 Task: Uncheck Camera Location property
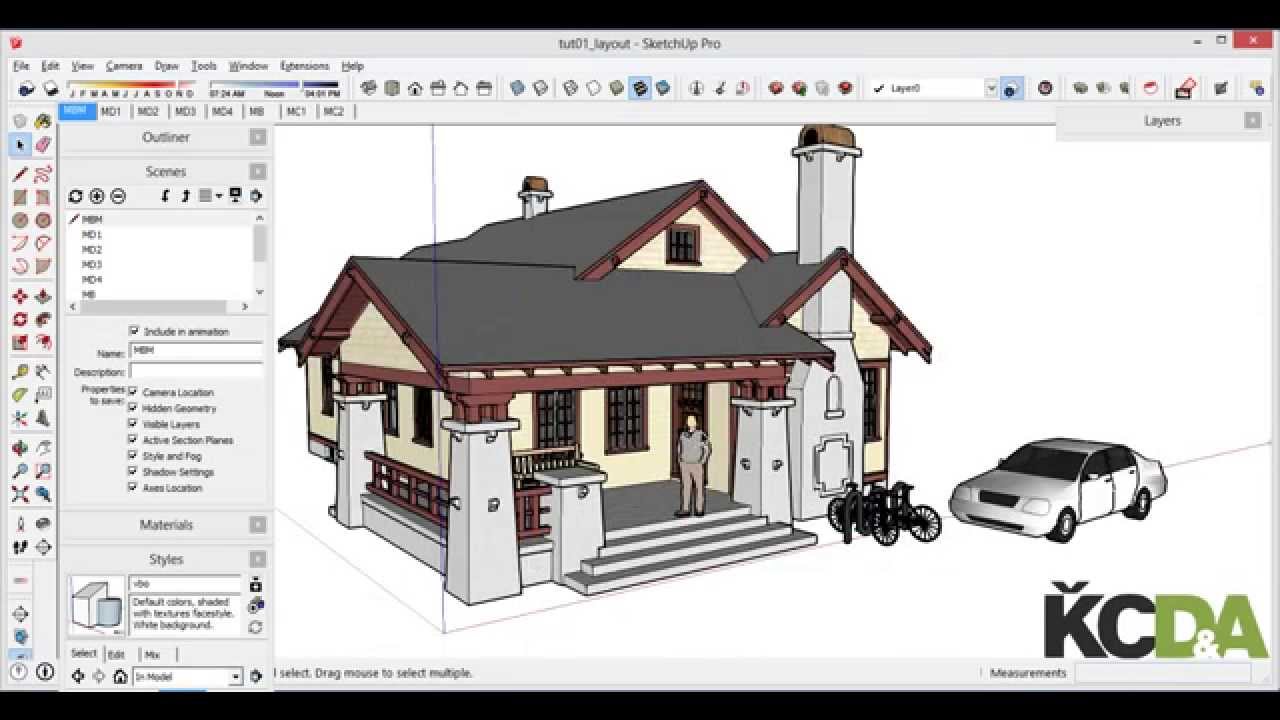(133, 392)
